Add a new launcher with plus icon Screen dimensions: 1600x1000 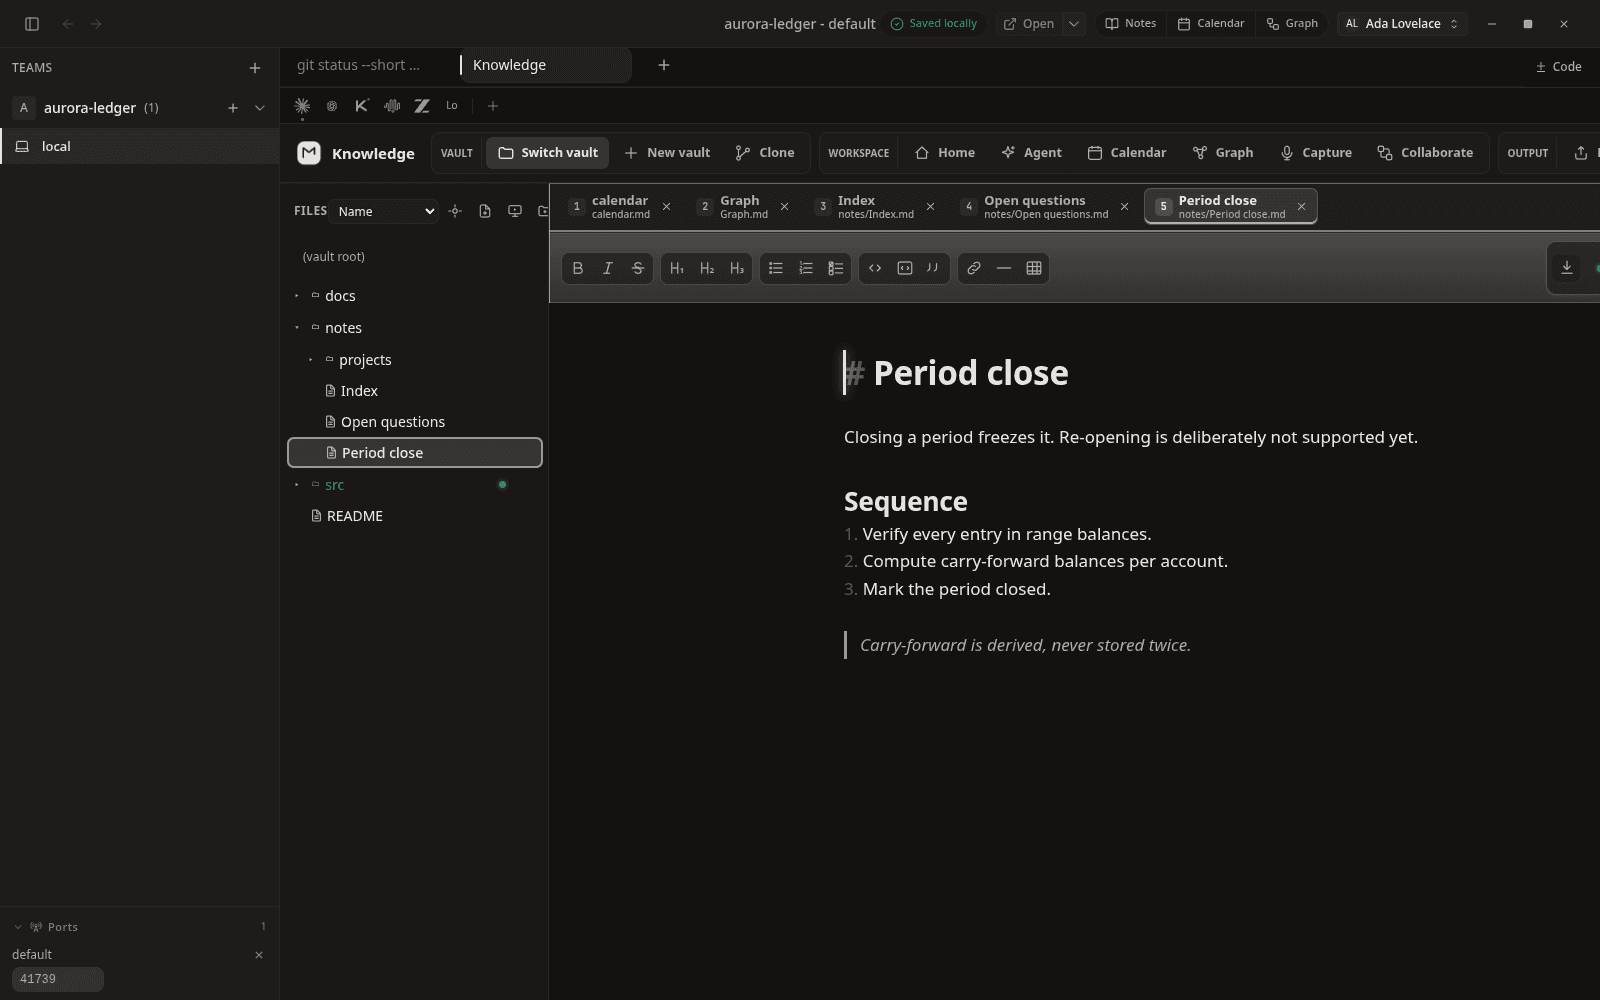pyautogui.click(x=492, y=106)
